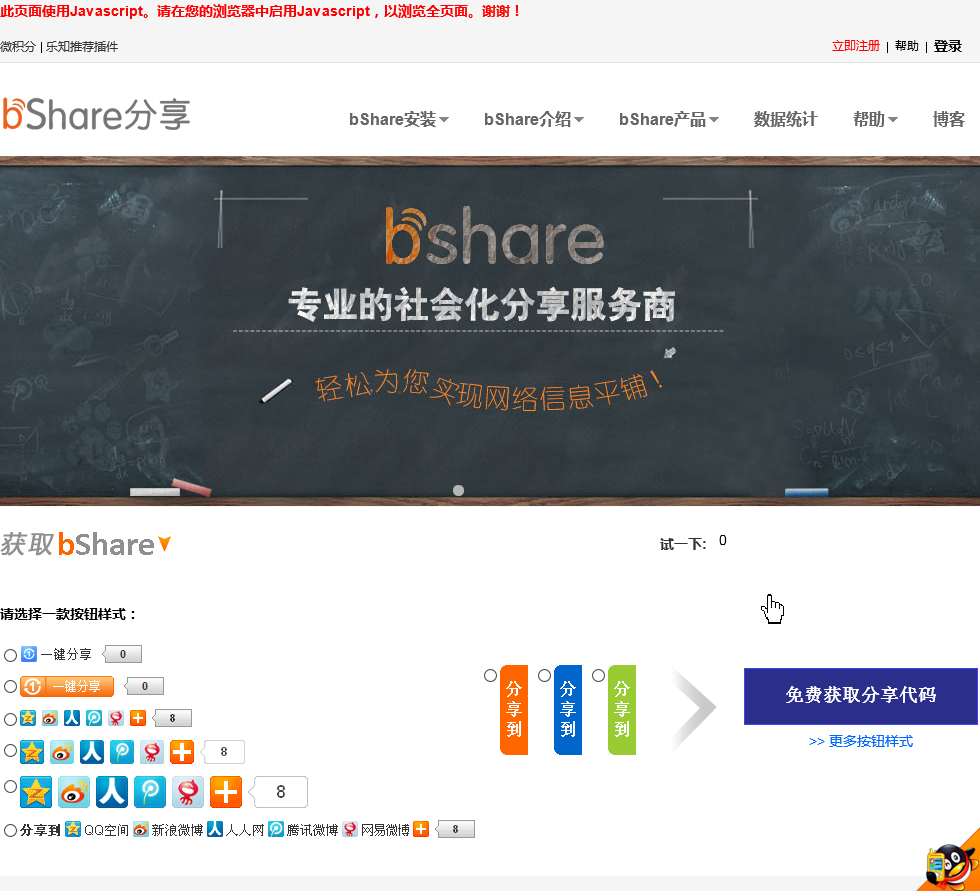This screenshot has height=891, width=980.
Task: Click the orange plus icon in the medium icon row
Action: [182, 752]
